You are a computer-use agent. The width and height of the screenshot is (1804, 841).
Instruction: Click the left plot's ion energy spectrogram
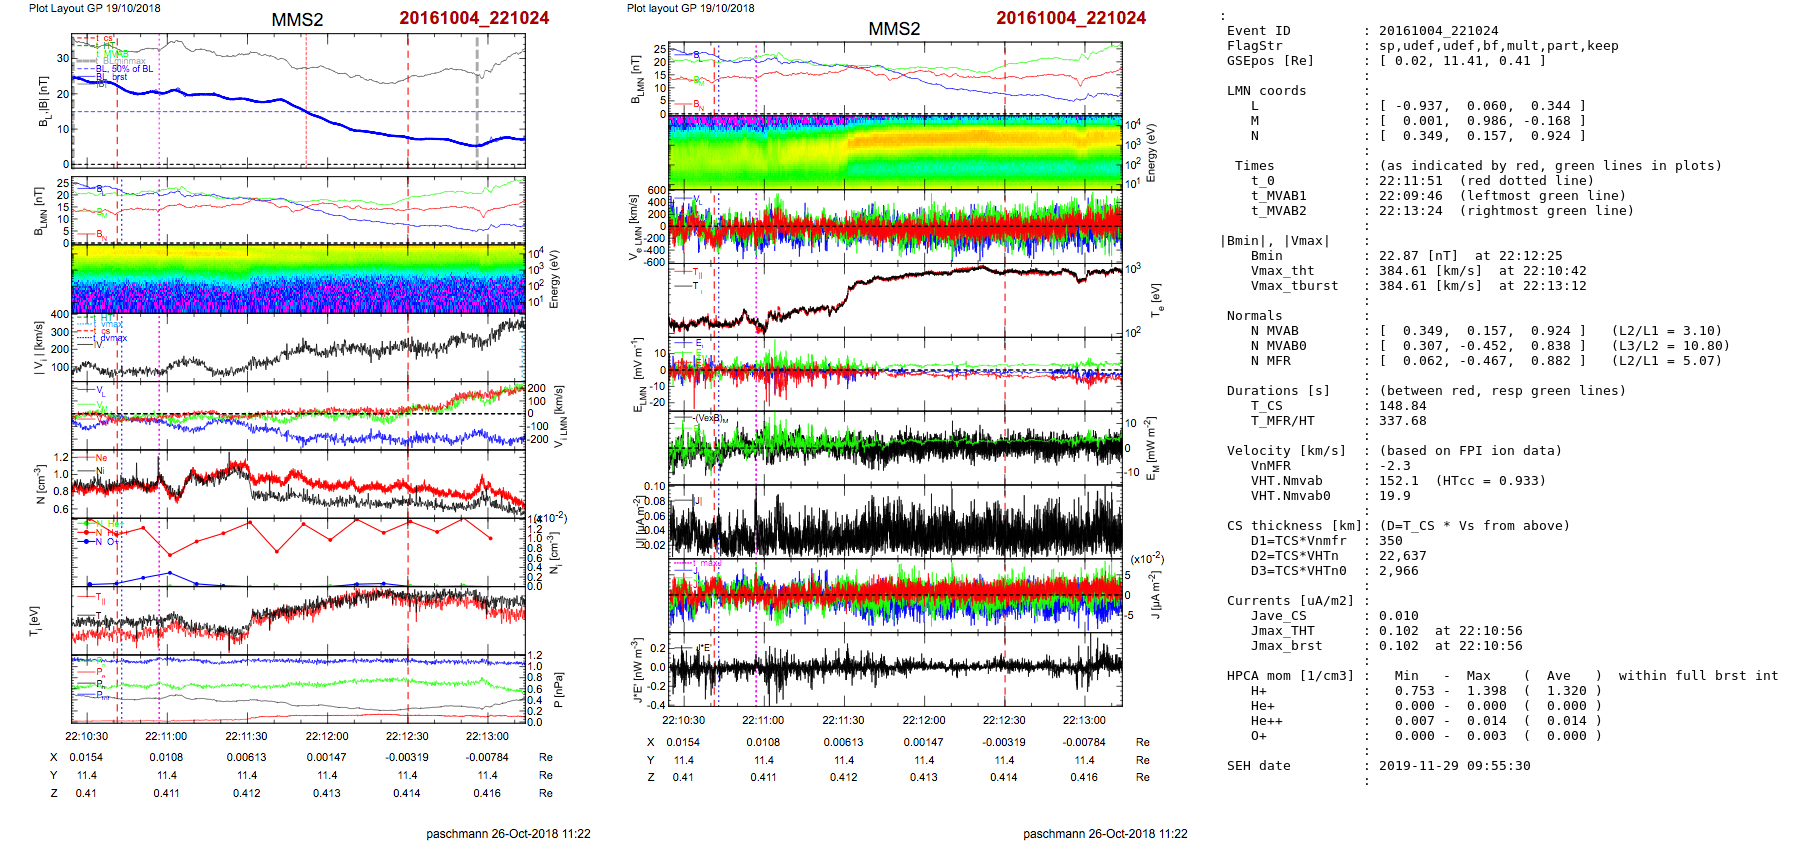click(298, 277)
